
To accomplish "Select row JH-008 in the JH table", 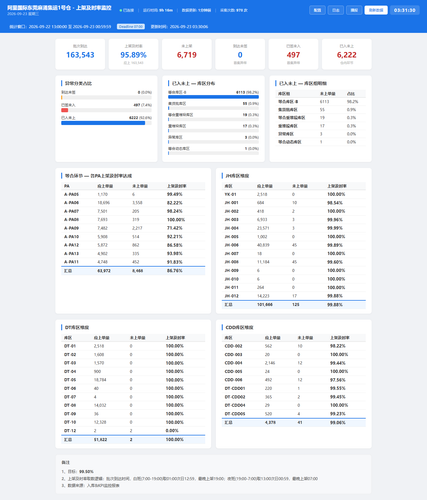I will pyautogui.click(x=294, y=262).
